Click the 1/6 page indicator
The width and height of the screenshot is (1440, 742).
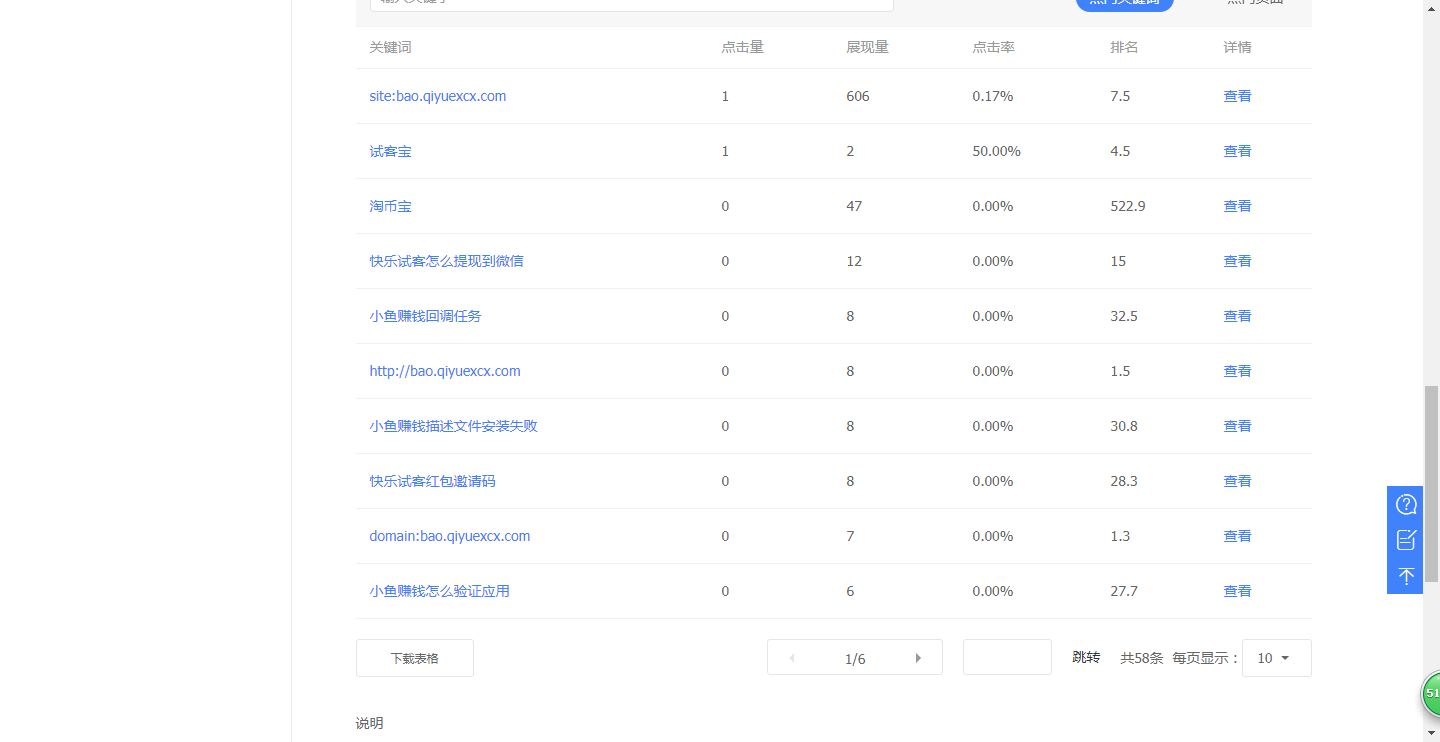coord(855,659)
